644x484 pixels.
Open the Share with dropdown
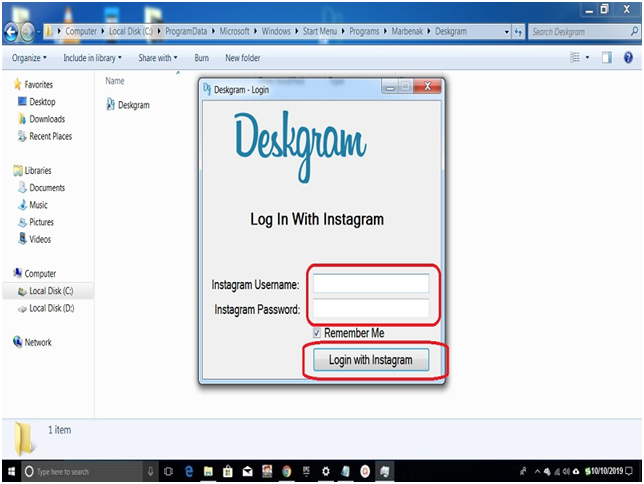(158, 58)
